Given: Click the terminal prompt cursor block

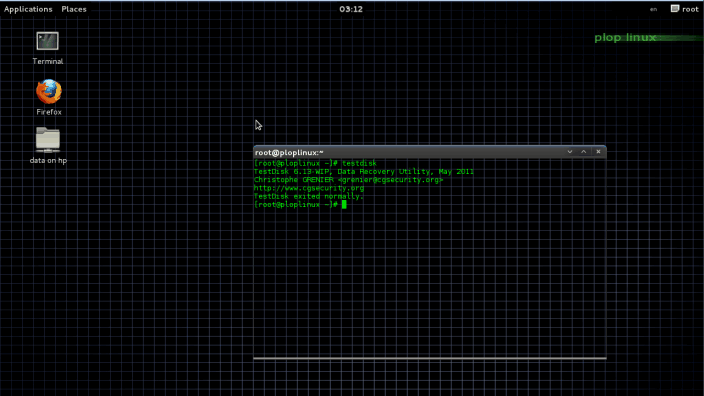Looking at the screenshot, I should pos(344,205).
